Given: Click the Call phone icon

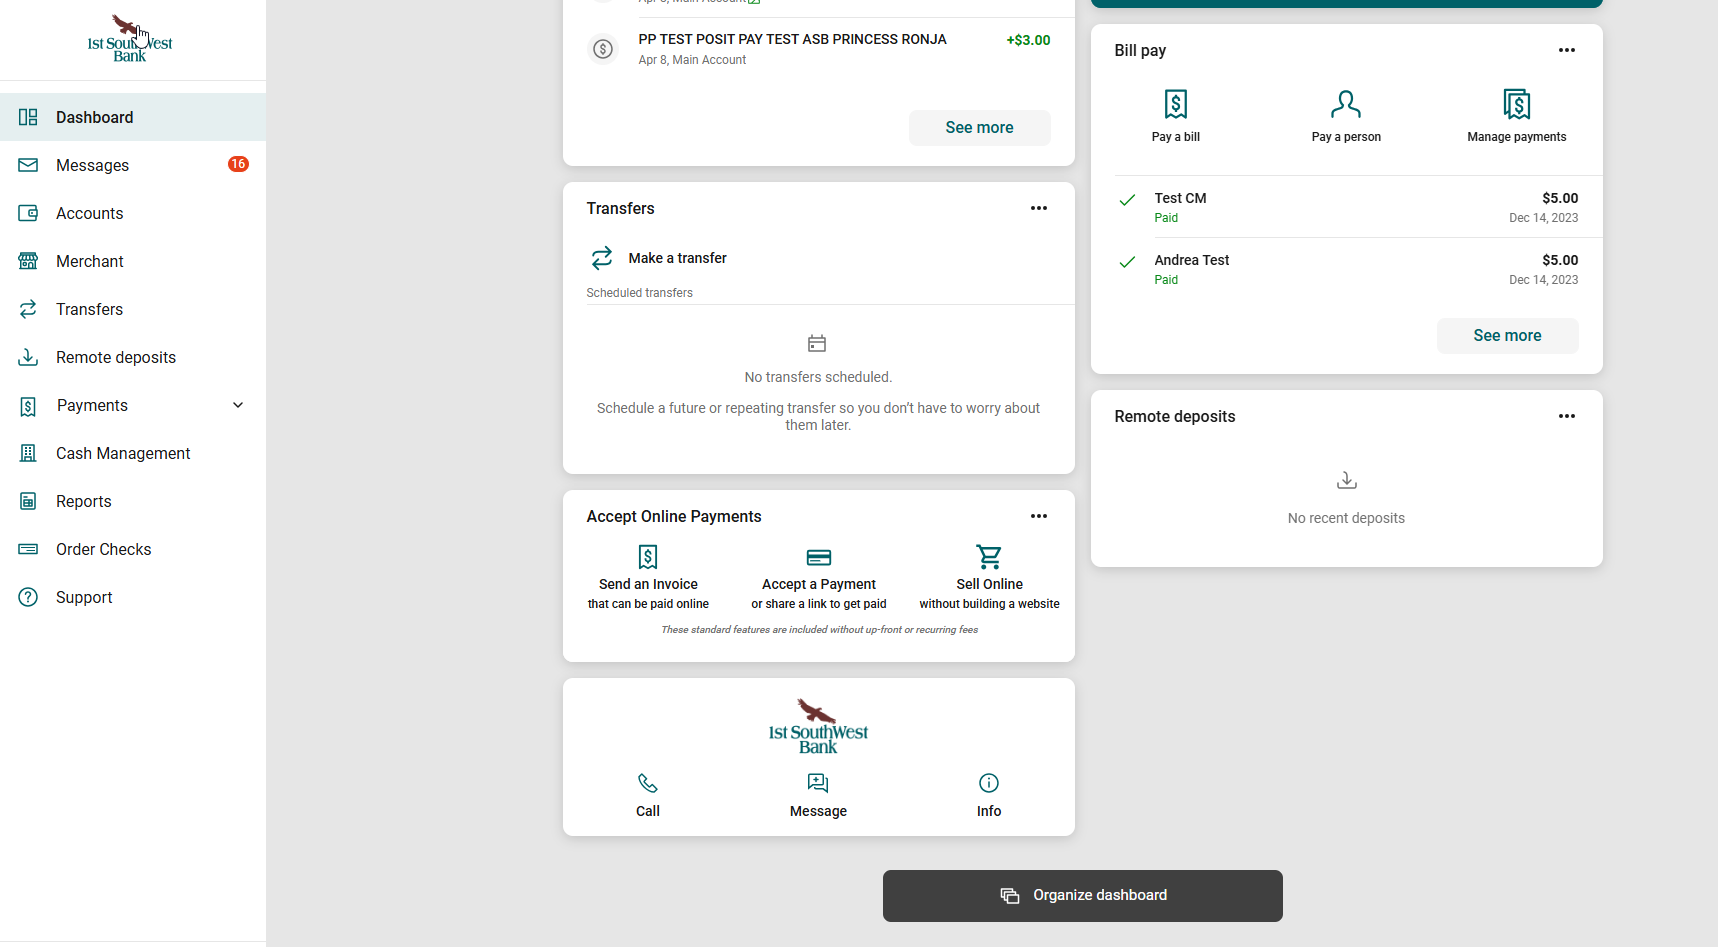Looking at the screenshot, I should [647, 783].
